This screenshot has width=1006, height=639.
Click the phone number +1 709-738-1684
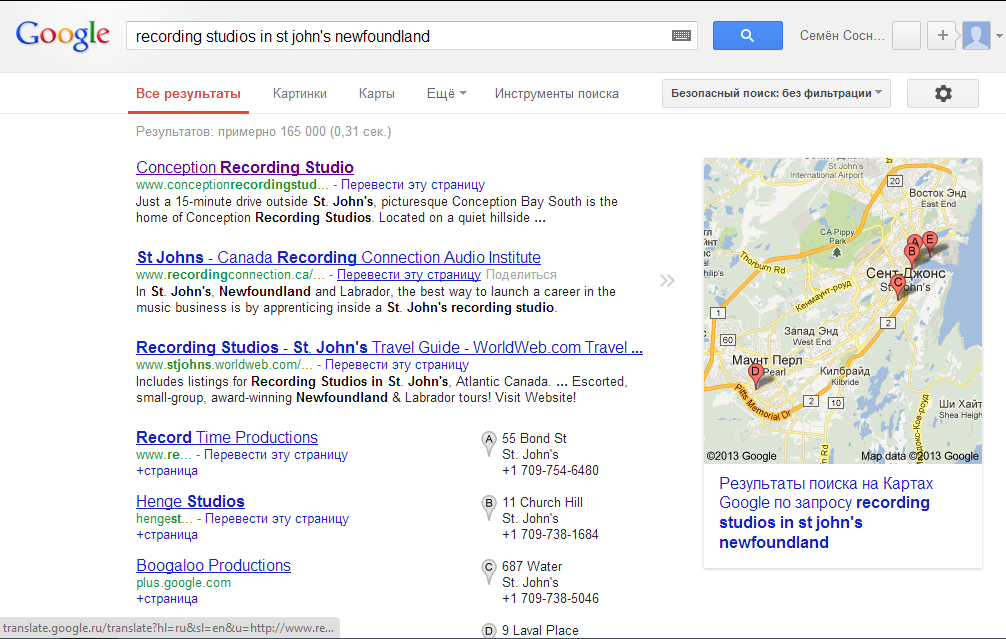tap(550, 534)
